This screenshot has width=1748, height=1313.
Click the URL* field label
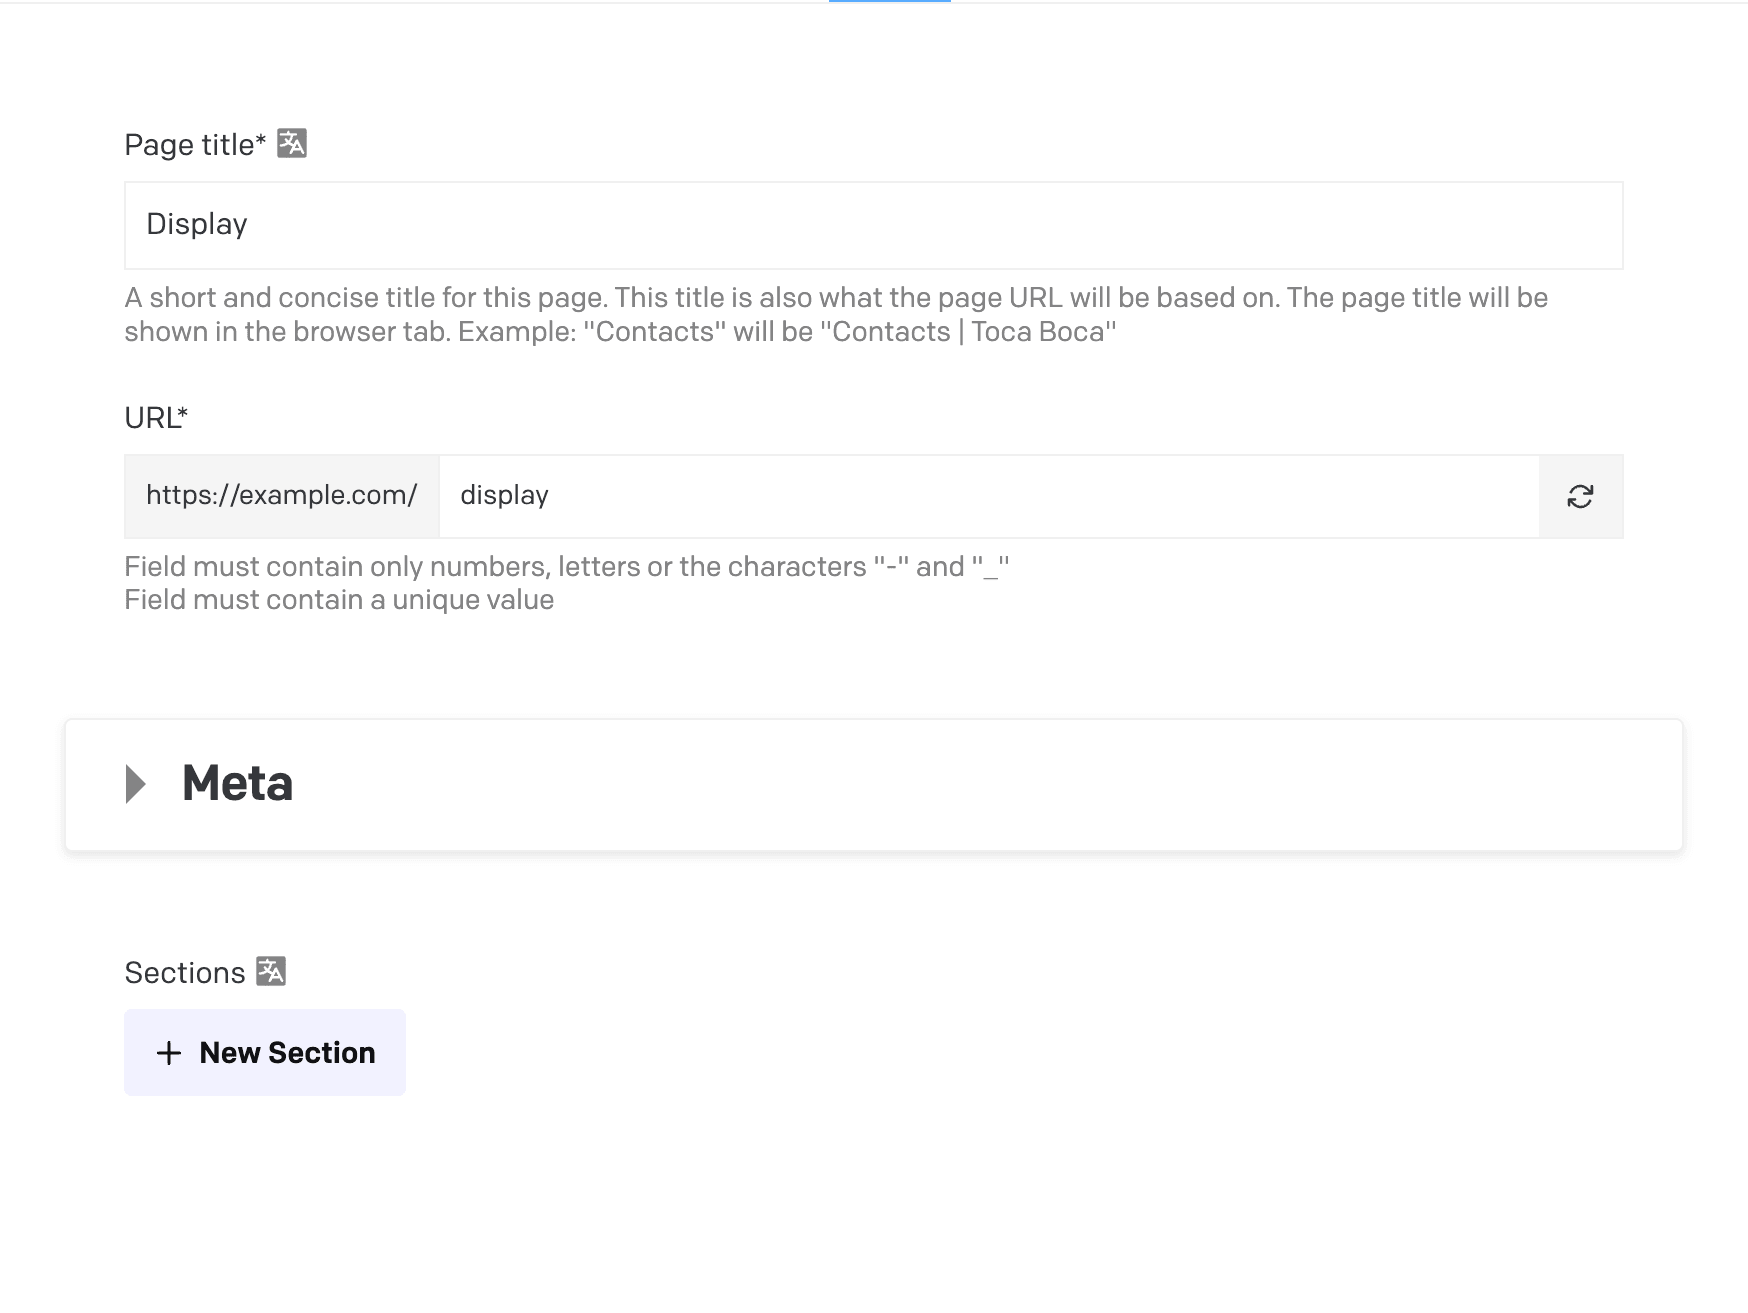coord(156,418)
